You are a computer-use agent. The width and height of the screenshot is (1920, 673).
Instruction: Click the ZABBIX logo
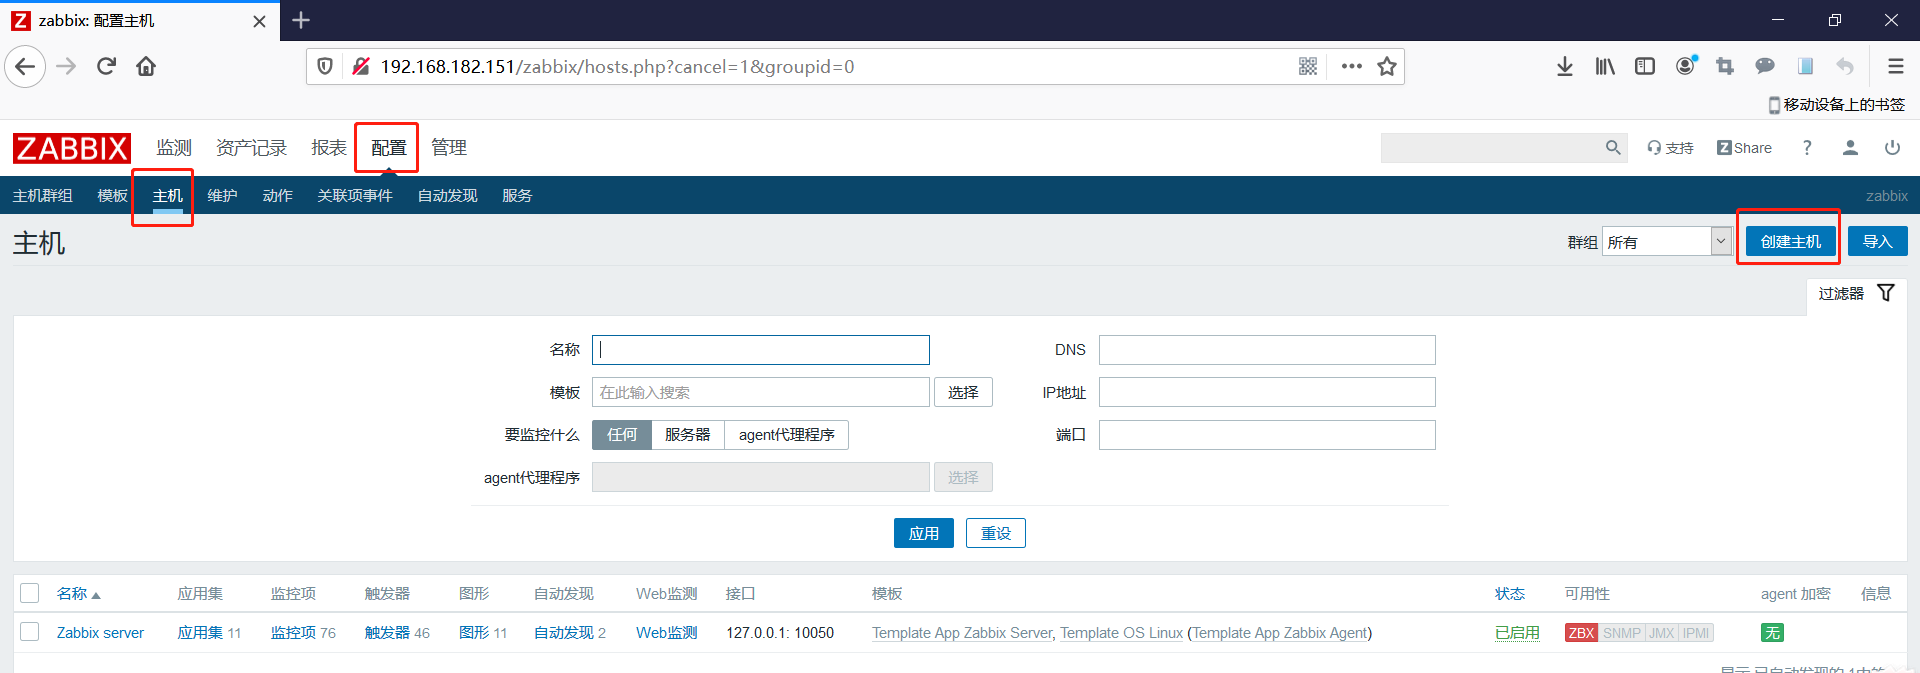pos(72,148)
